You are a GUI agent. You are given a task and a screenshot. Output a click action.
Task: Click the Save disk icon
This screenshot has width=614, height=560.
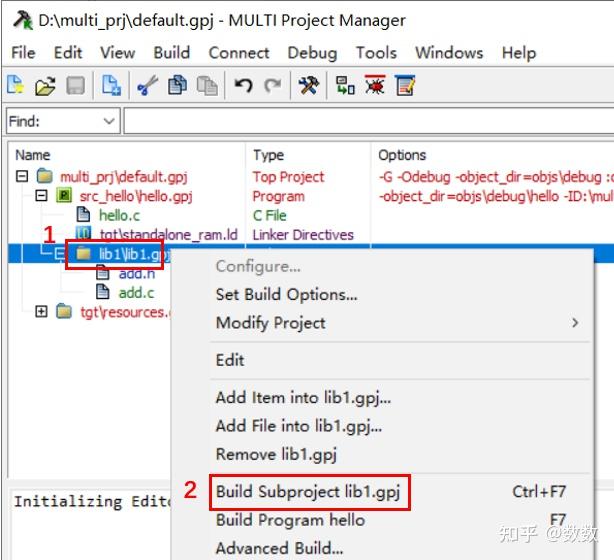point(75,86)
